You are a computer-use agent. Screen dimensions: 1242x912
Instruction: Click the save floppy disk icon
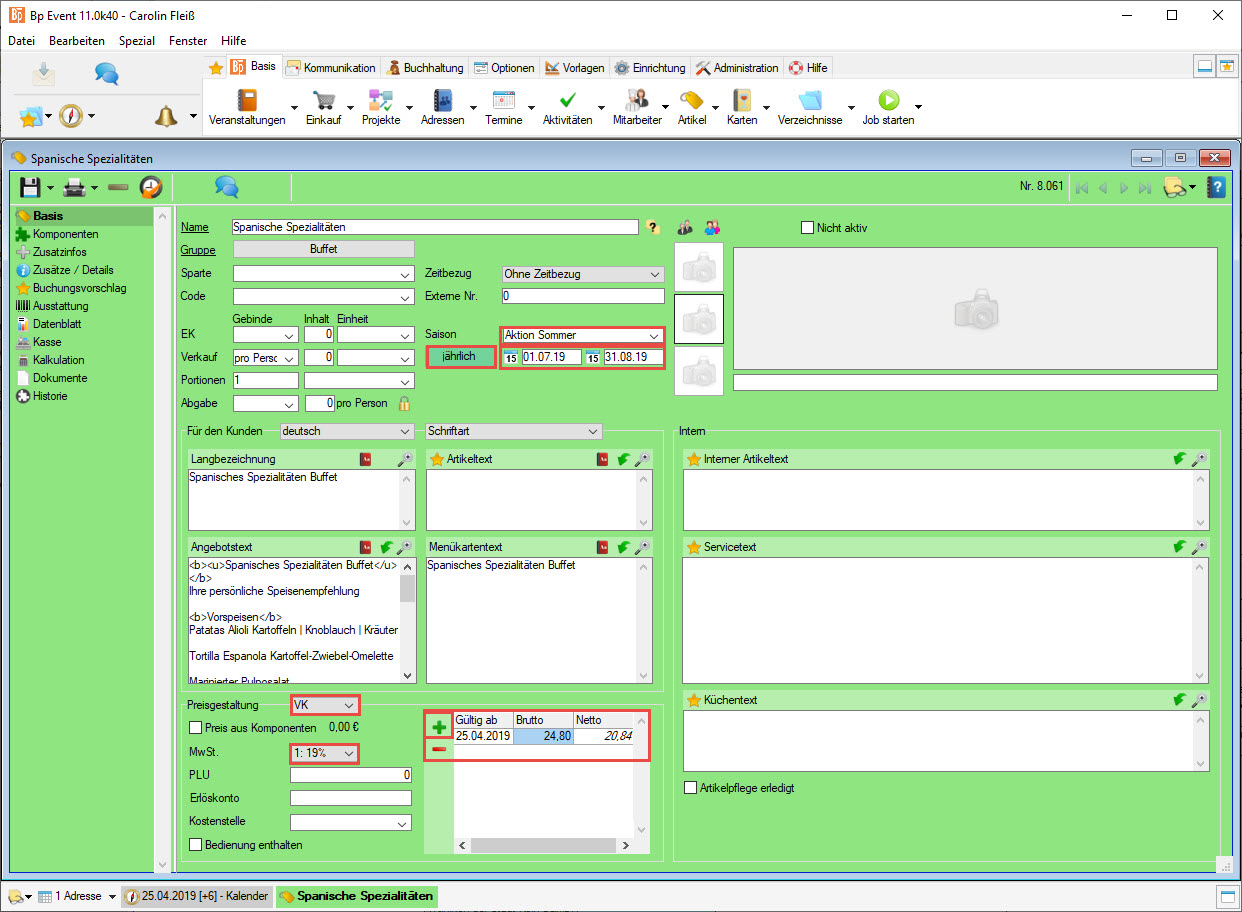pos(30,187)
